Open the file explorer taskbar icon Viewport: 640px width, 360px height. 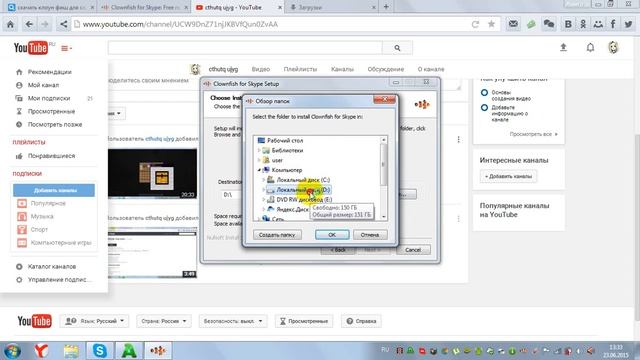(71, 351)
